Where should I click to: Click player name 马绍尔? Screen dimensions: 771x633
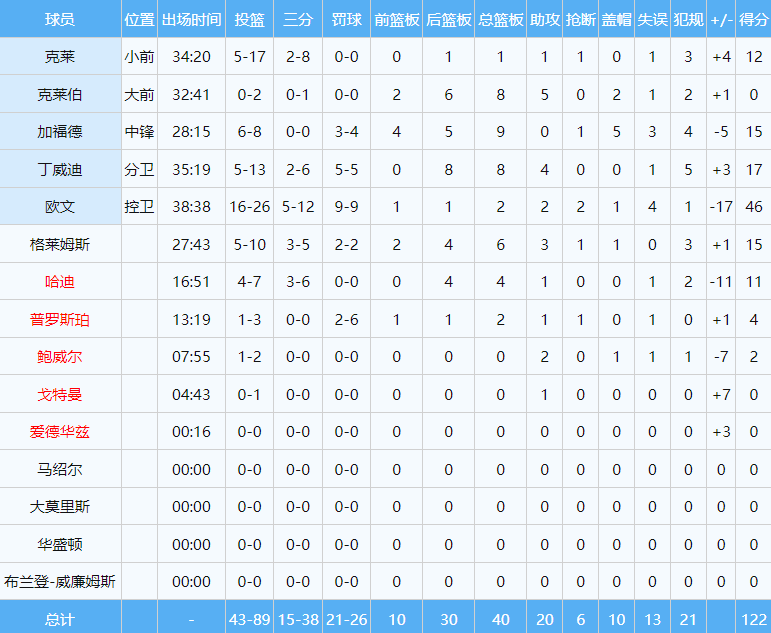click(60, 470)
